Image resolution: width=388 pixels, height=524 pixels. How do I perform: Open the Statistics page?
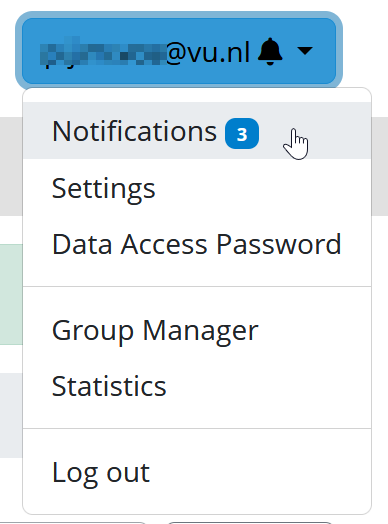(197, 386)
